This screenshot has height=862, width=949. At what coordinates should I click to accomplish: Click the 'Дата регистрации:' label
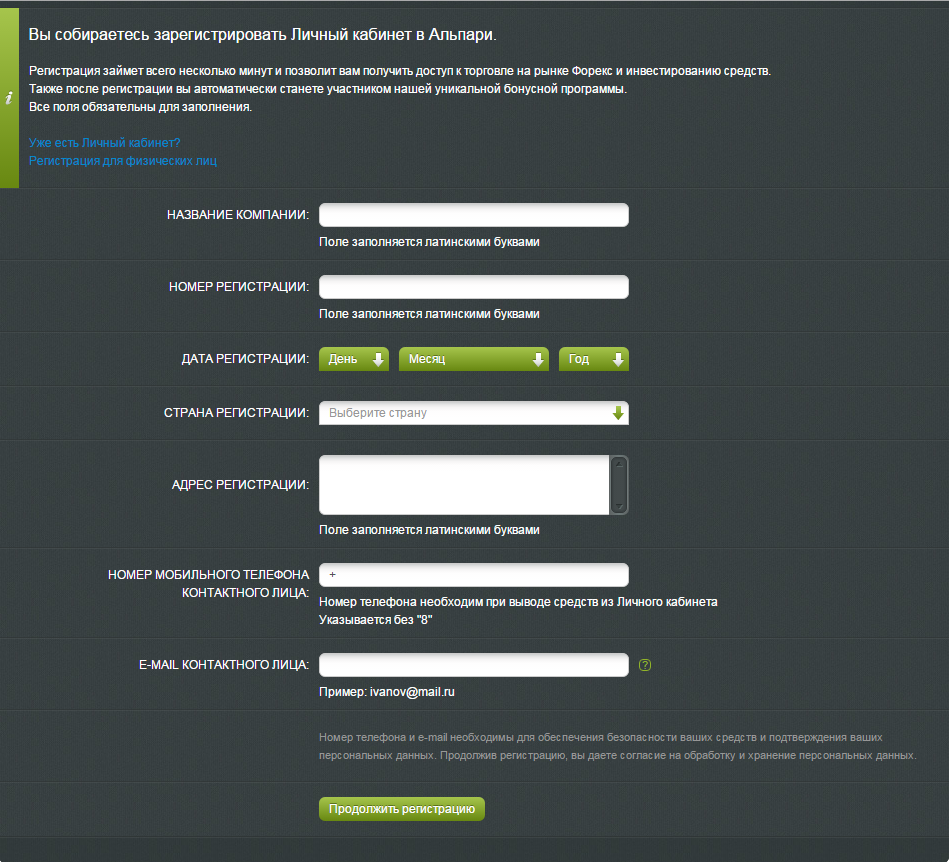click(x=245, y=359)
